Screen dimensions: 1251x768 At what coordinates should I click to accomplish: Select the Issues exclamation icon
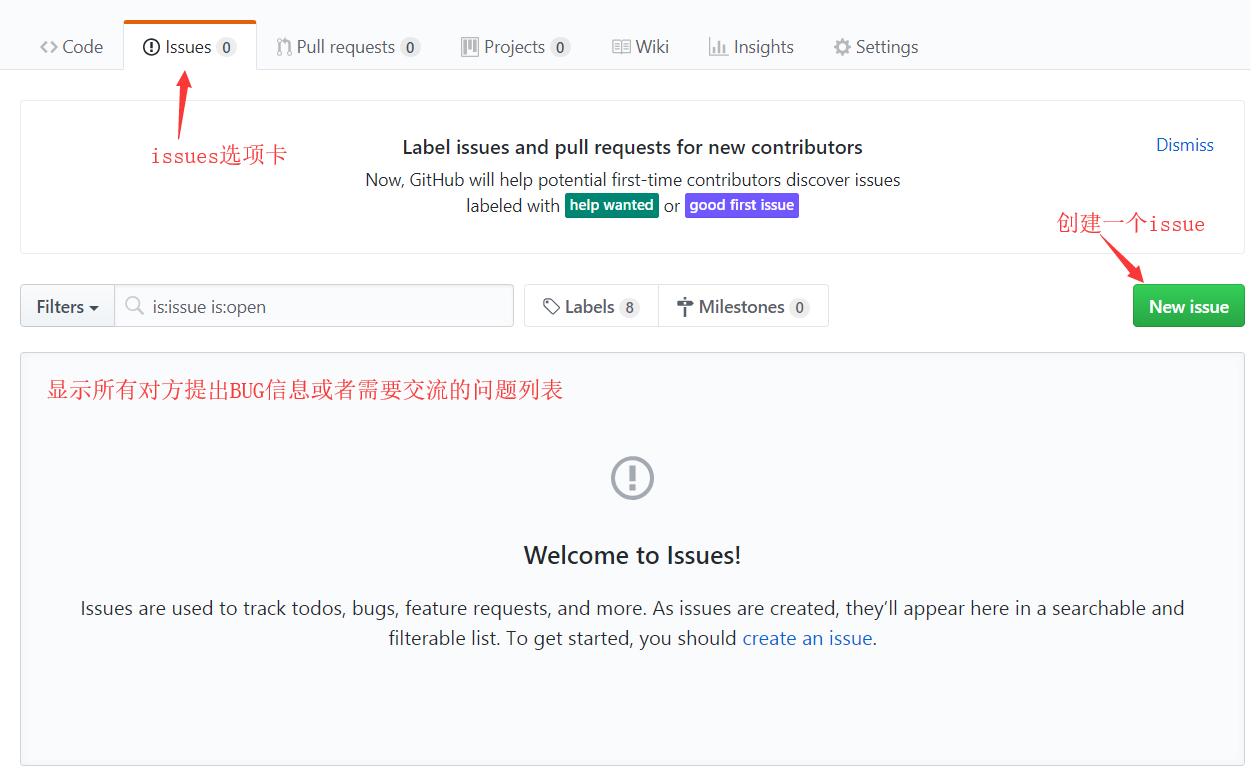point(150,45)
